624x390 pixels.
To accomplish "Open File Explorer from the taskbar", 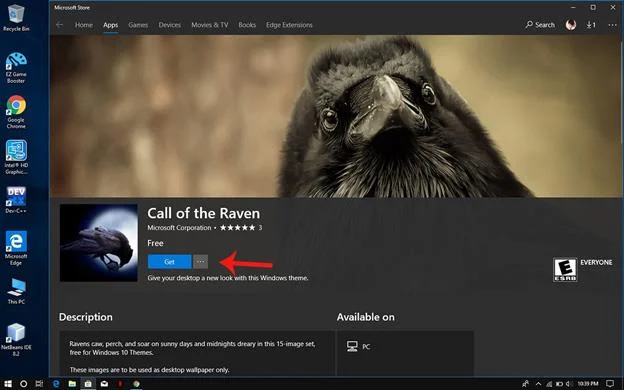I will 72,384.
